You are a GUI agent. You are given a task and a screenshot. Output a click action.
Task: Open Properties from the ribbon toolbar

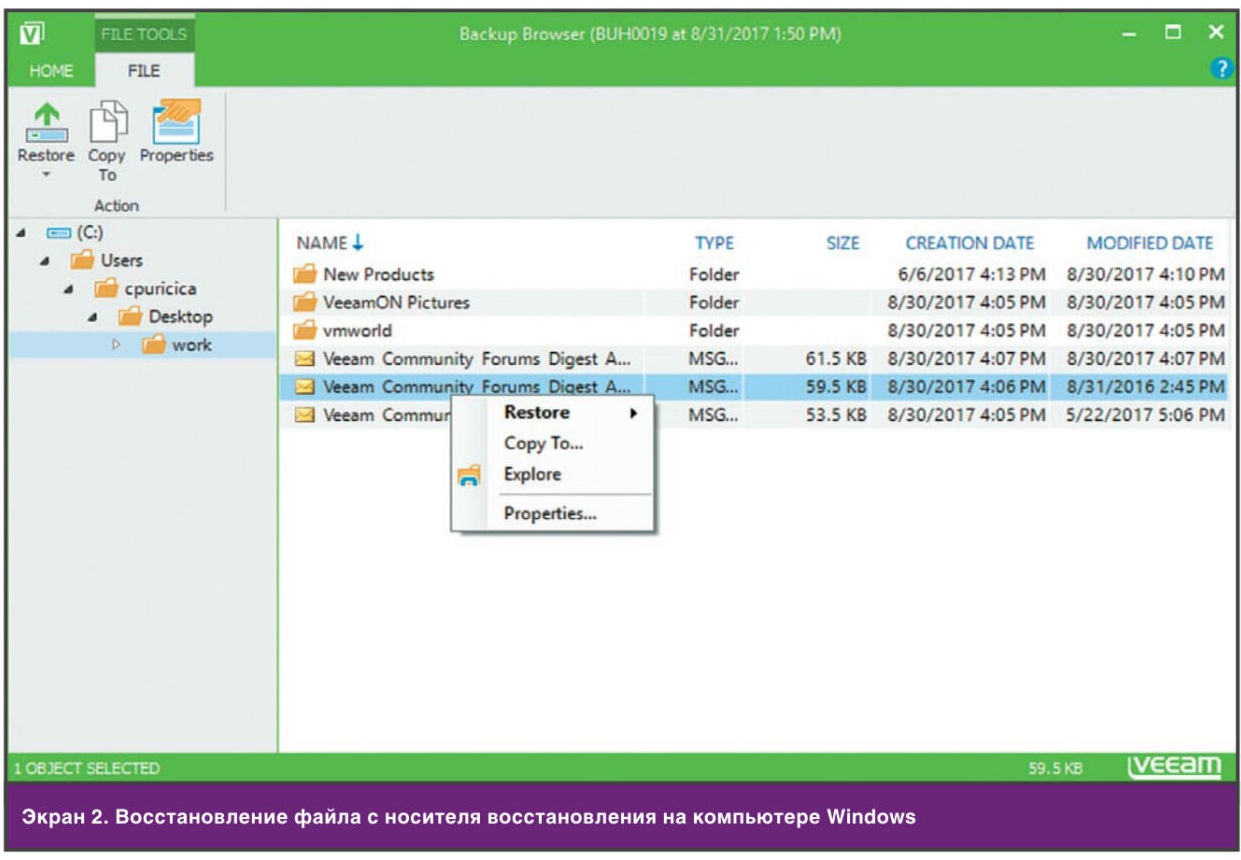(176, 121)
